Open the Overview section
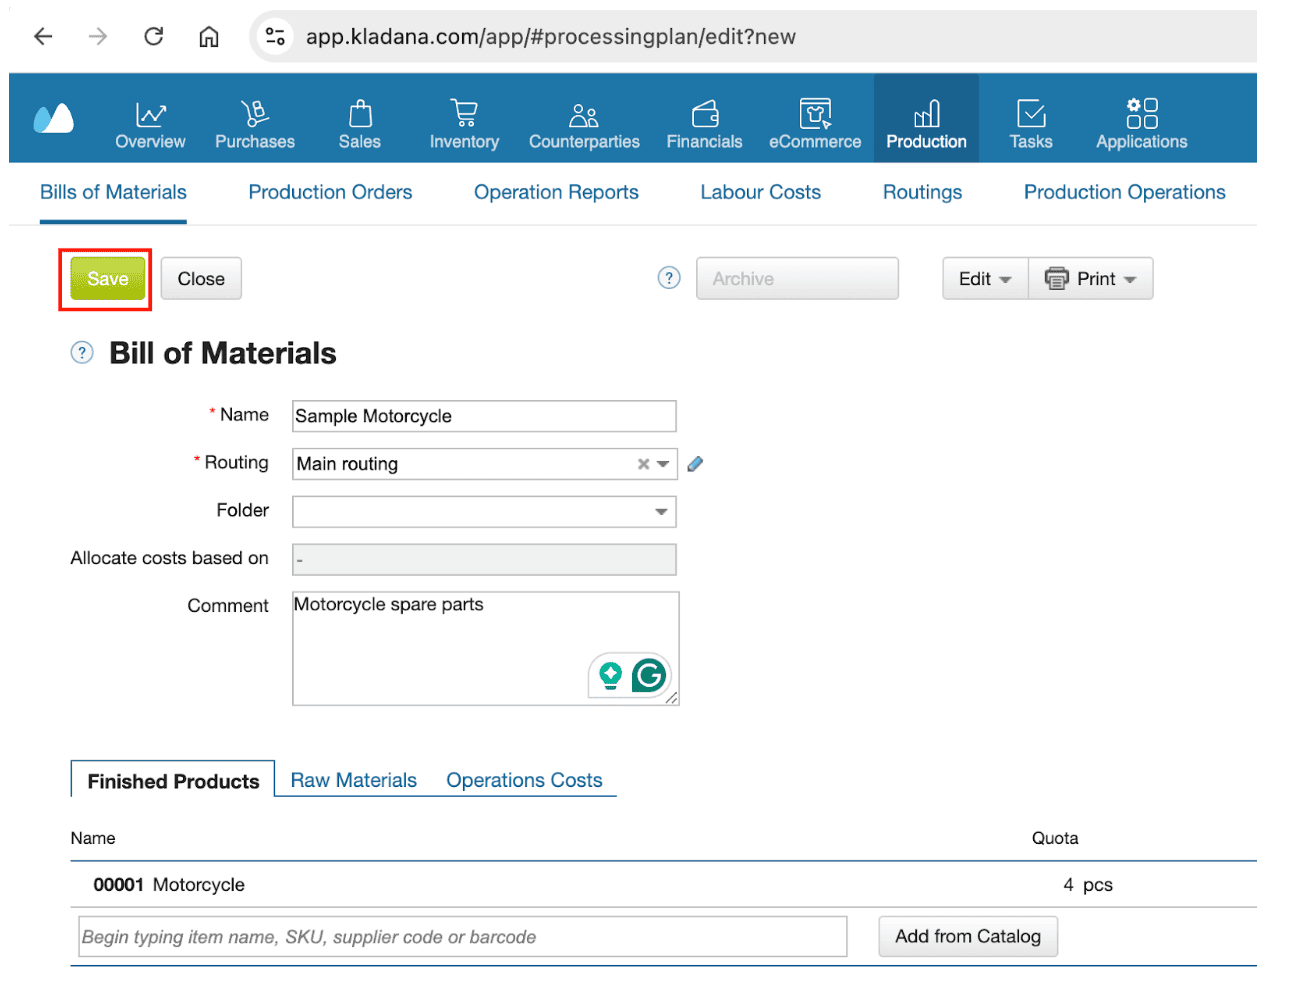The height and width of the screenshot is (992, 1292). pyautogui.click(x=150, y=125)
